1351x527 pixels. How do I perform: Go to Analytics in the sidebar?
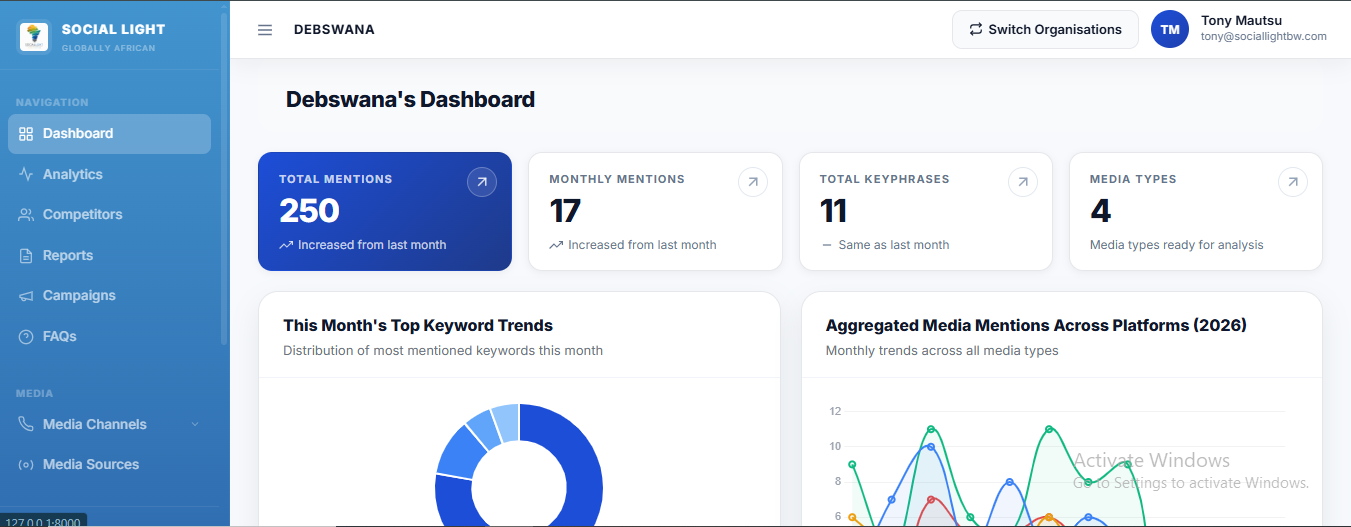tap(109, 174)
